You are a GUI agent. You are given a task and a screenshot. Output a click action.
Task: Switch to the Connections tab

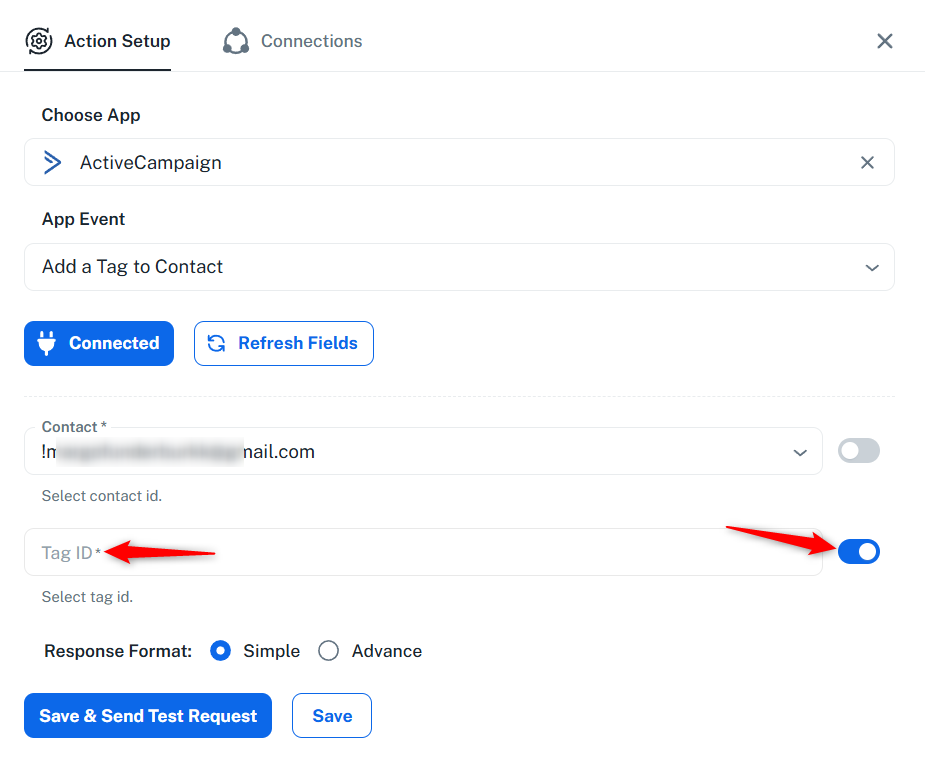(292, 41)
